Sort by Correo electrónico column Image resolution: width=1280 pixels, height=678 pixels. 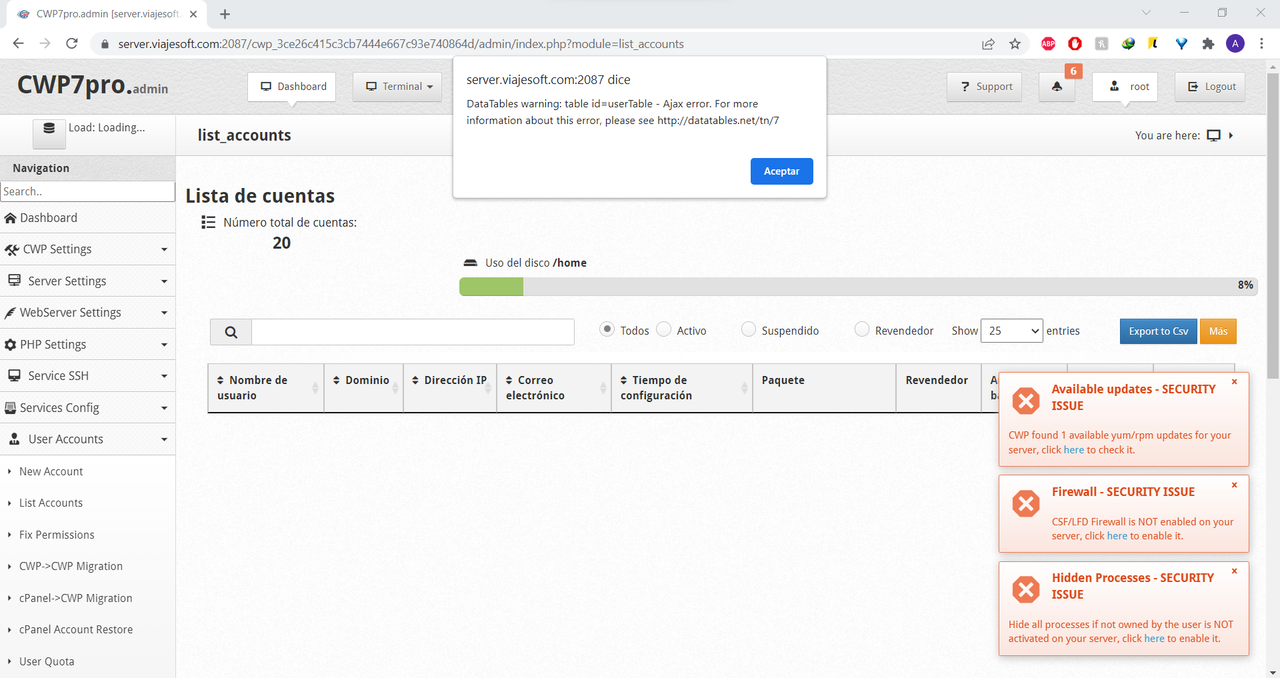[554, 387]
